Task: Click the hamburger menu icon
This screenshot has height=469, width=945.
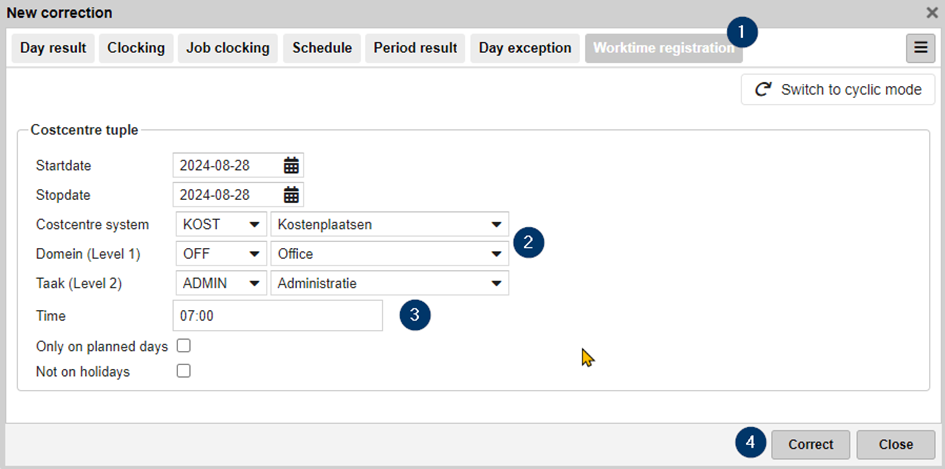Action: (919, 48)
